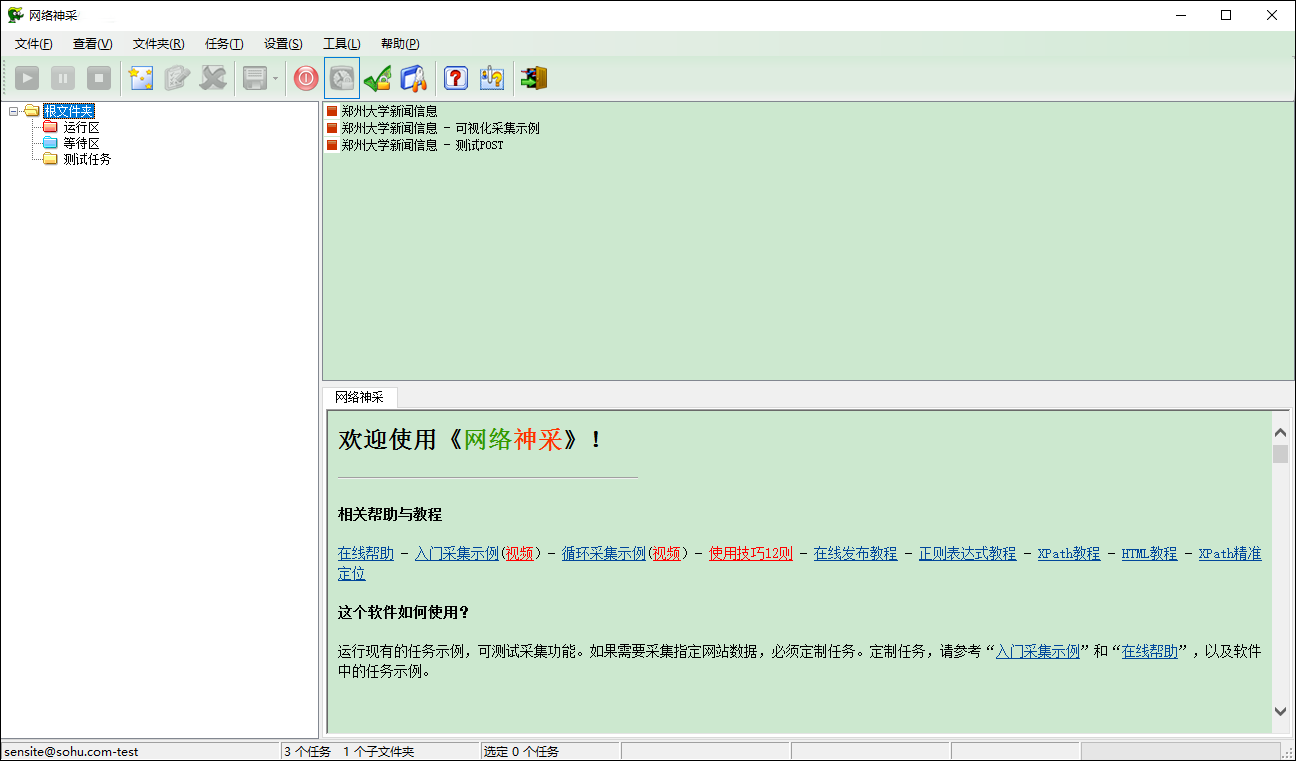
Task: Switch to the 网络神采 tab
Action: click(x=359, y=397)
